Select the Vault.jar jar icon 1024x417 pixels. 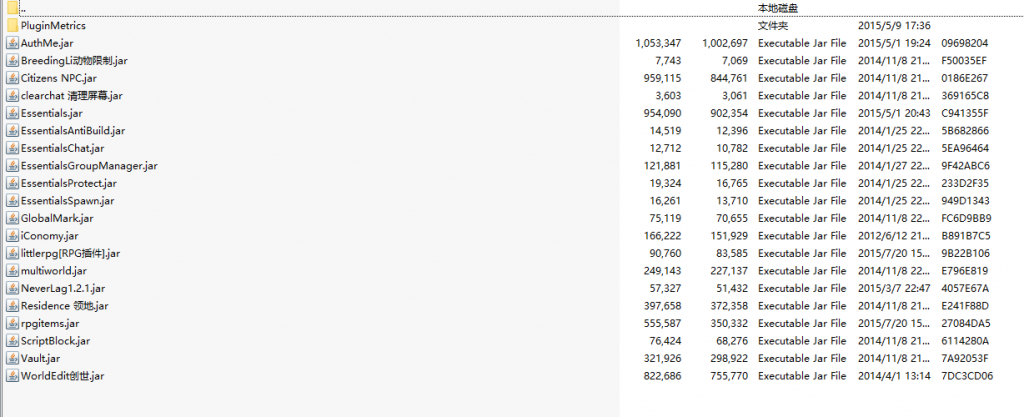pos(12,358)
